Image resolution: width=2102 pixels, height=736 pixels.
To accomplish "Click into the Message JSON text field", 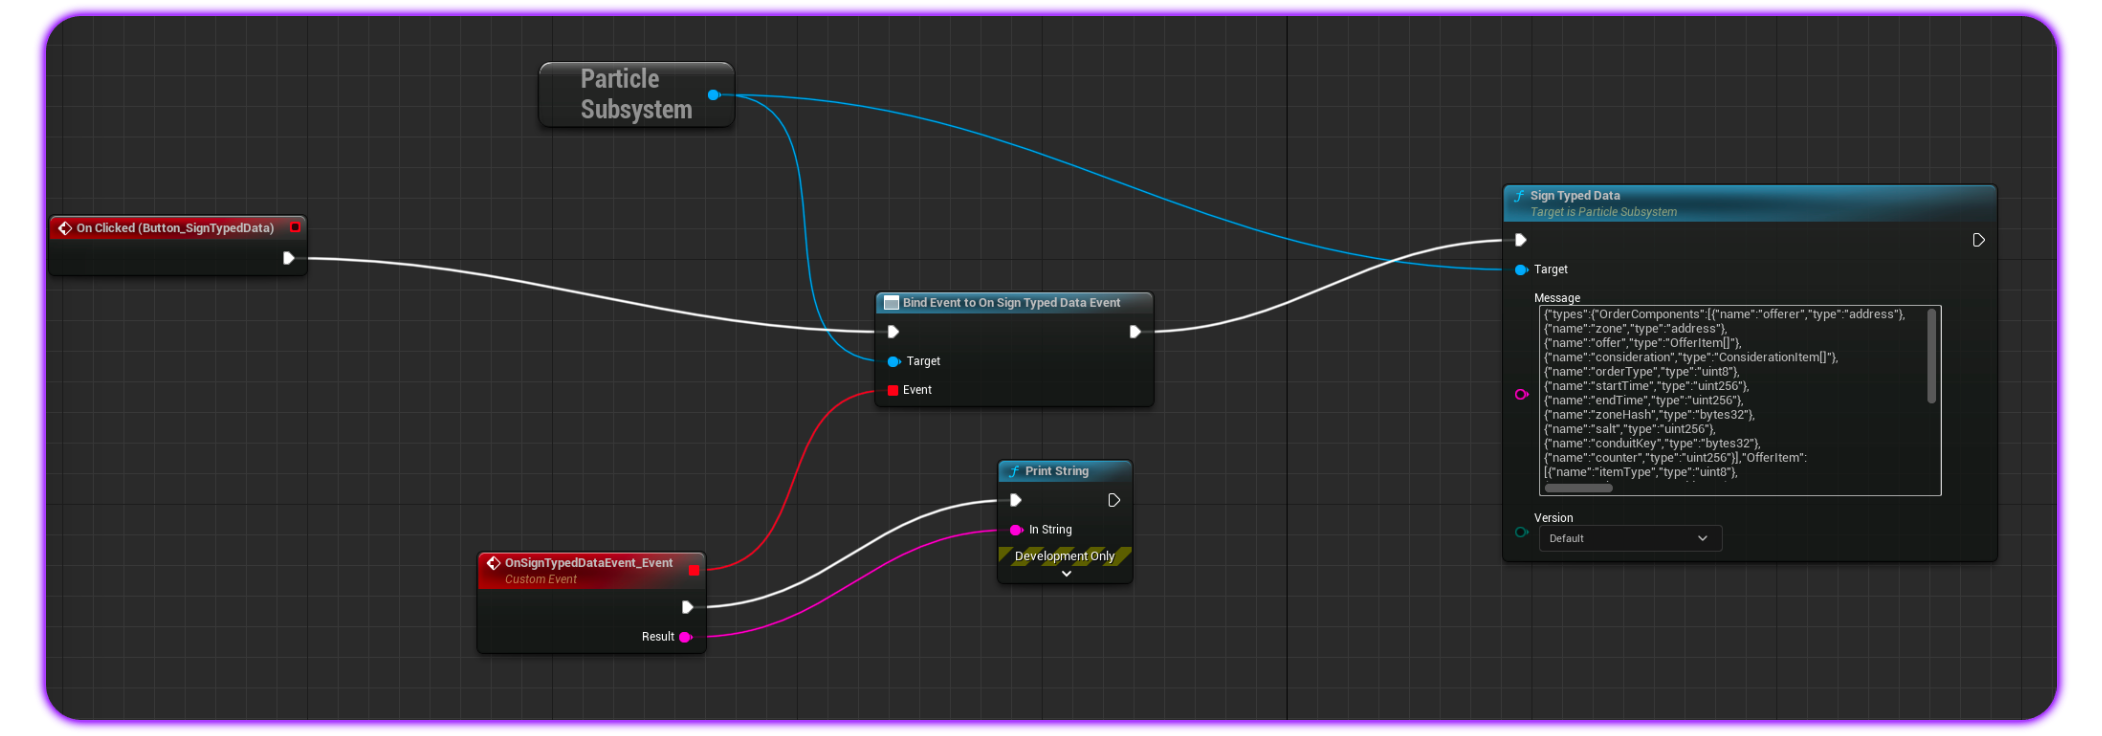I will [x=1740, y=400].
